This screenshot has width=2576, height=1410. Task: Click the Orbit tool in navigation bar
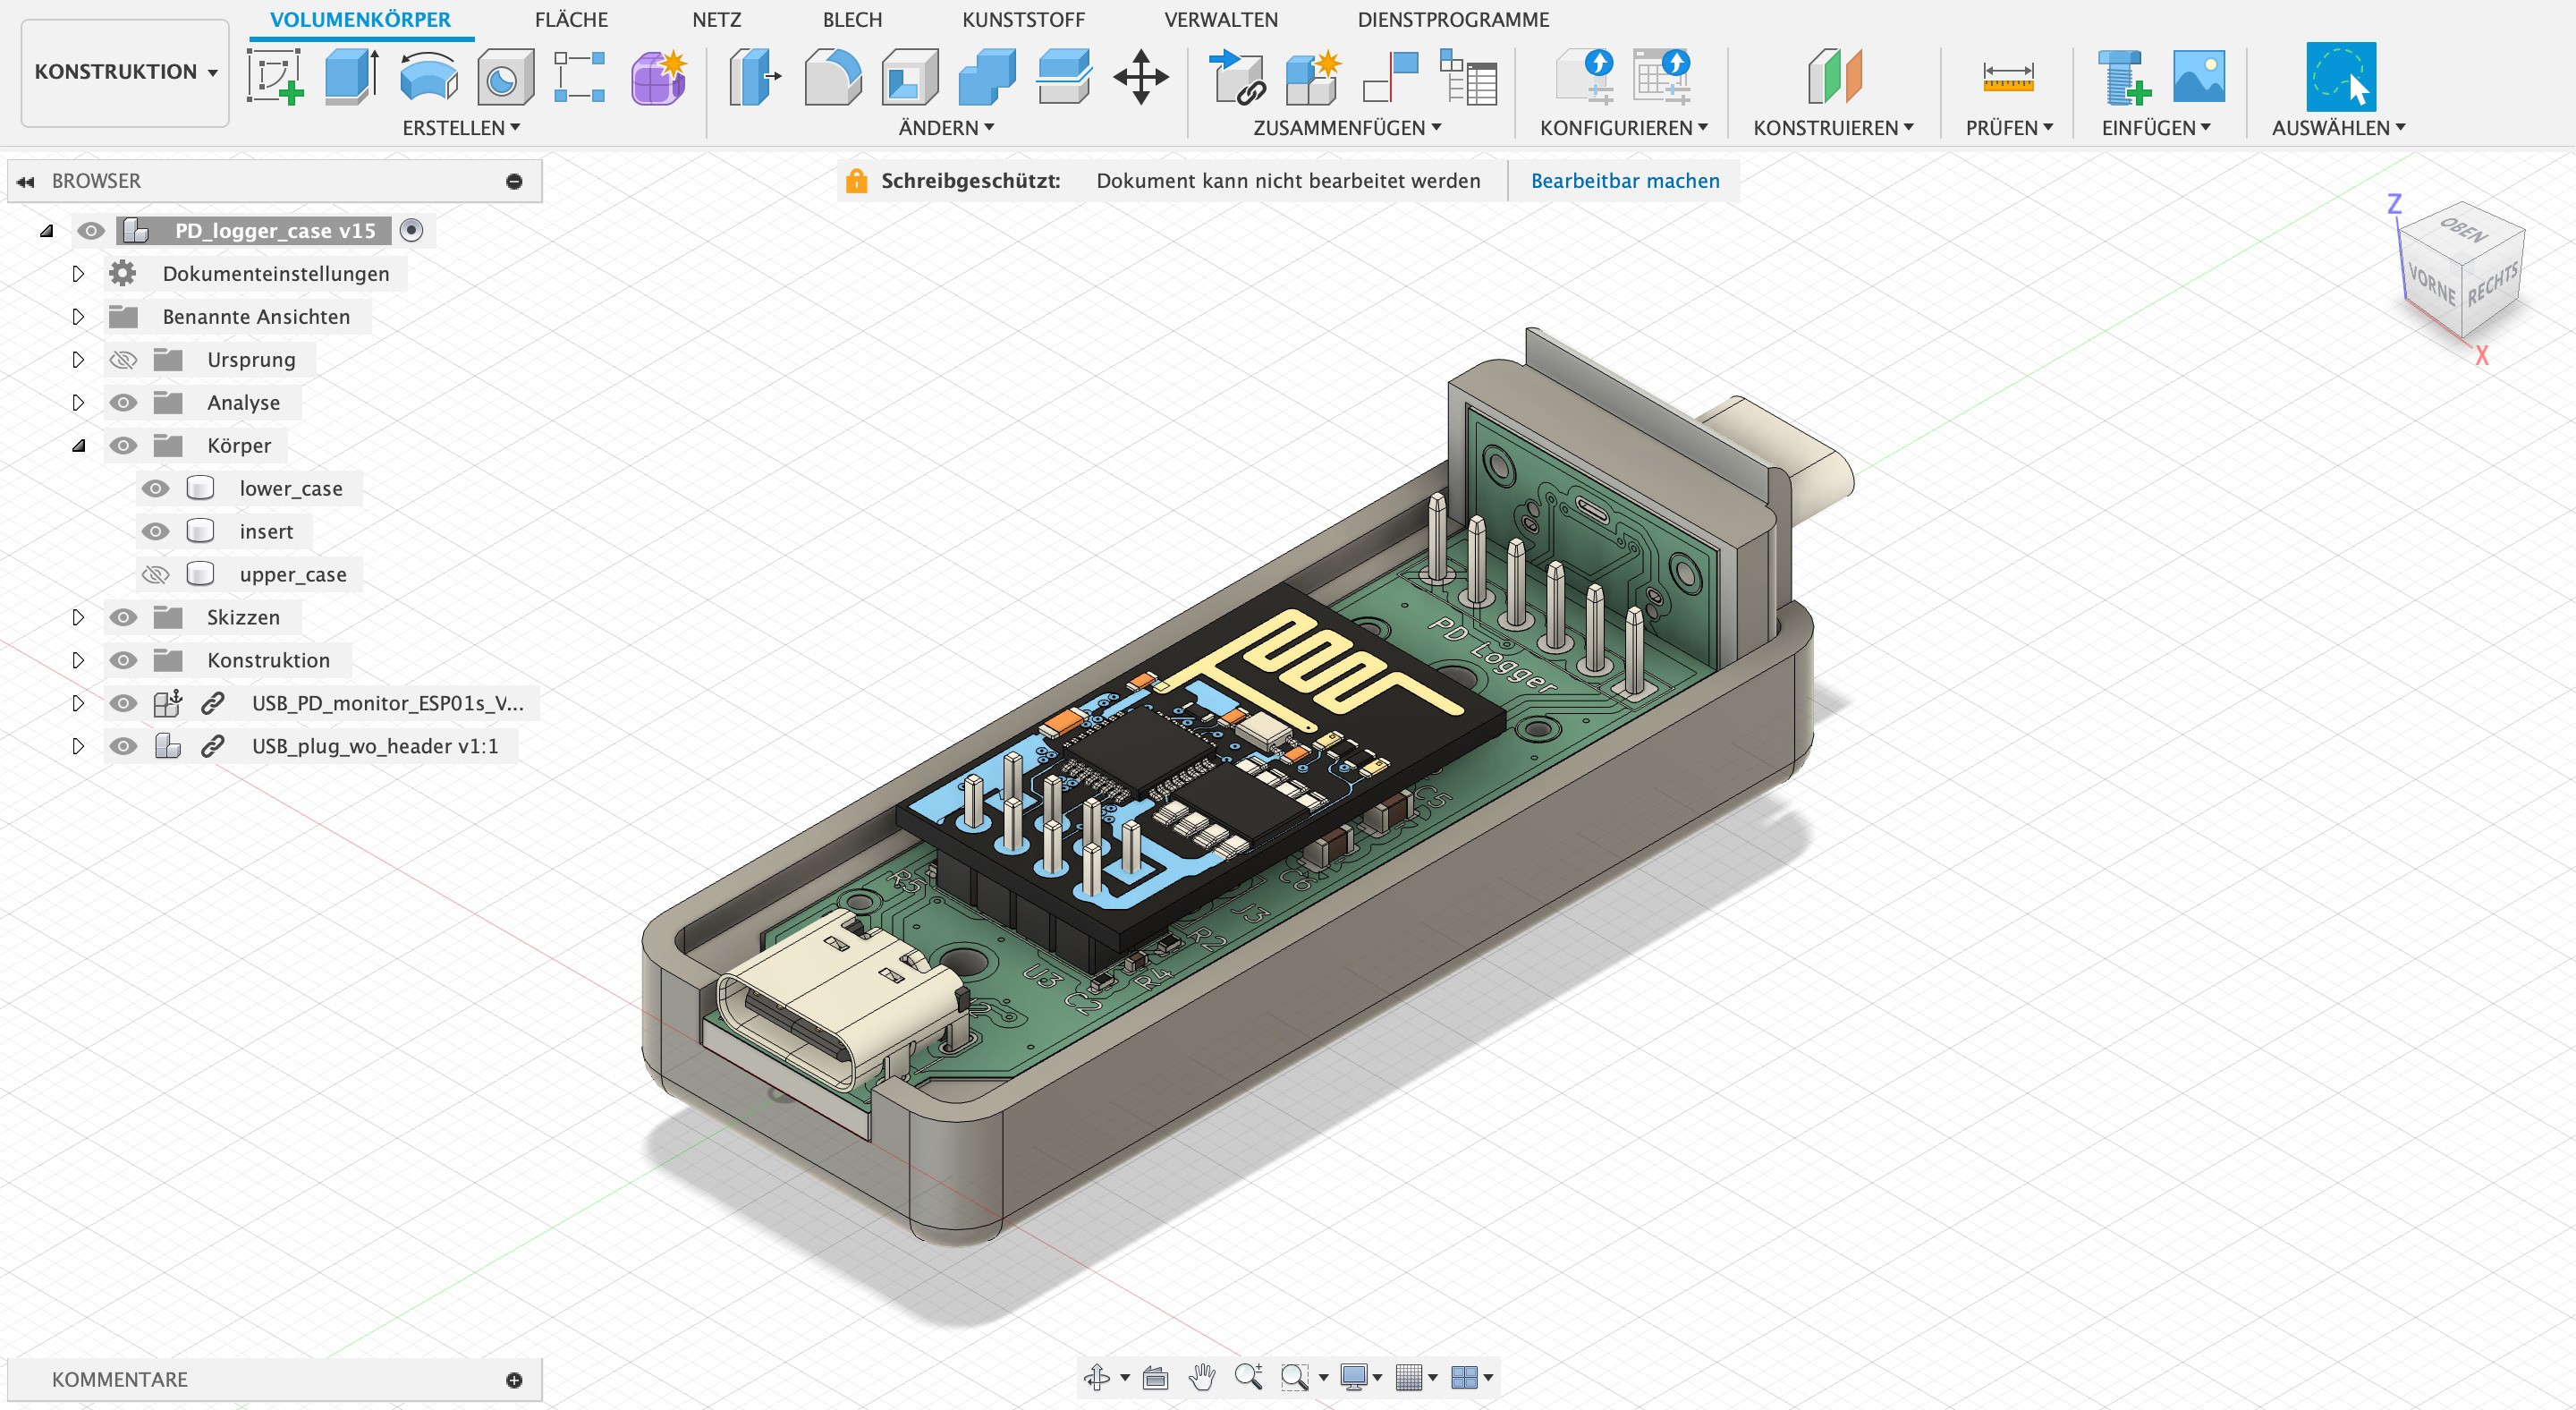tap(1097, 1377)
